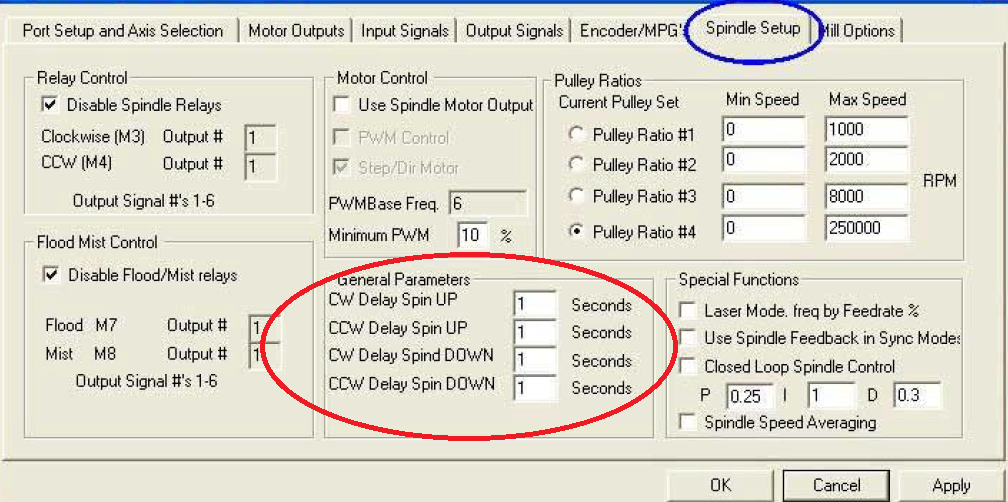Screen dimensions: 1008x502
Task: Select Pulley Ratio #1 radio button
Action: tap(576, 134)
